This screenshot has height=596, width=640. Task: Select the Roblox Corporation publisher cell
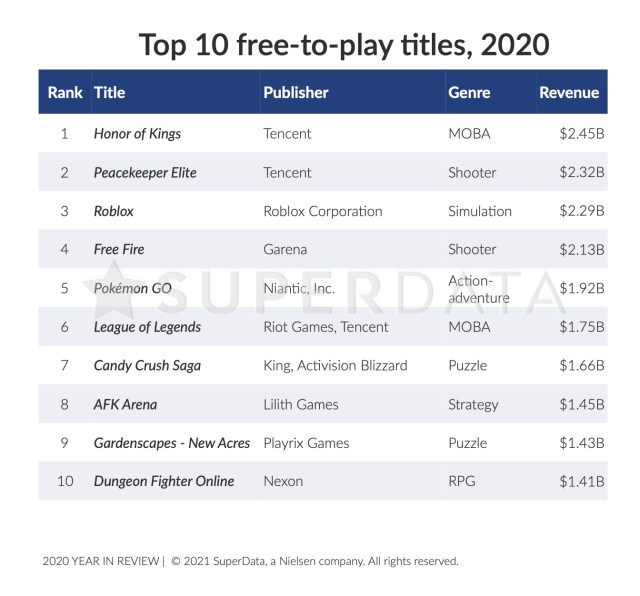[323, 211]
